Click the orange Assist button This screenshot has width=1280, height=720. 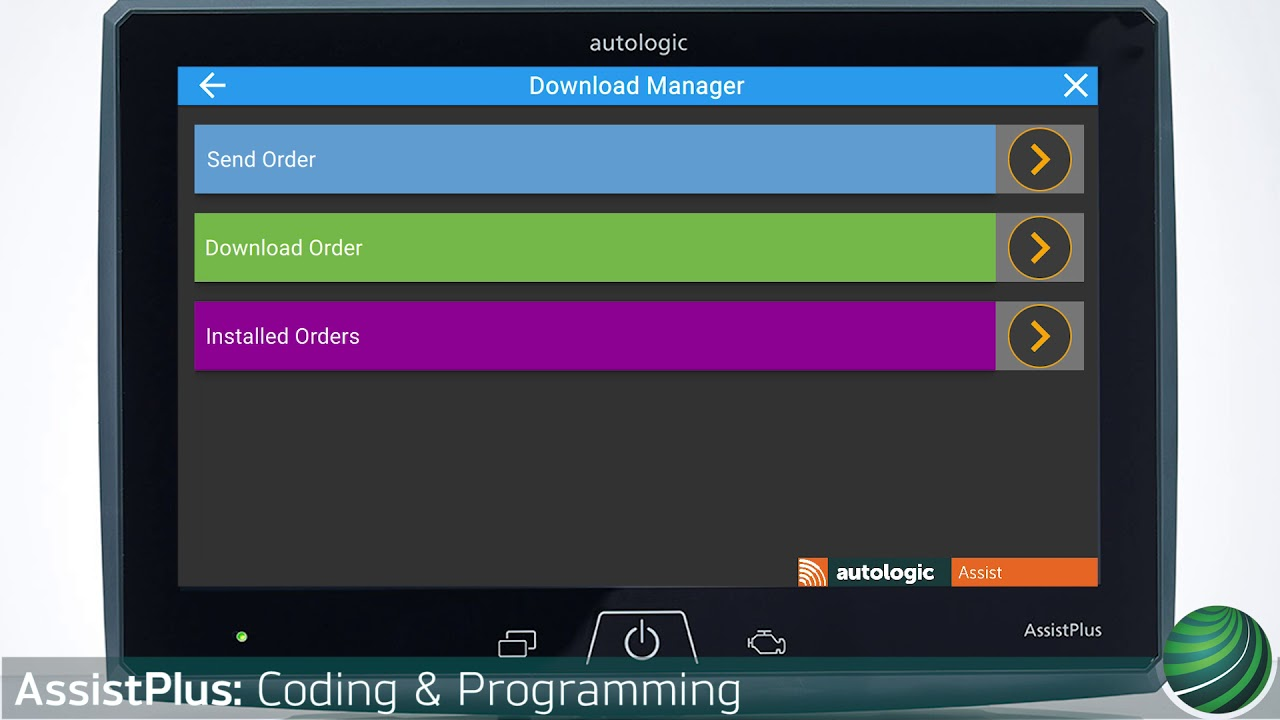[x=1023, y=572]
